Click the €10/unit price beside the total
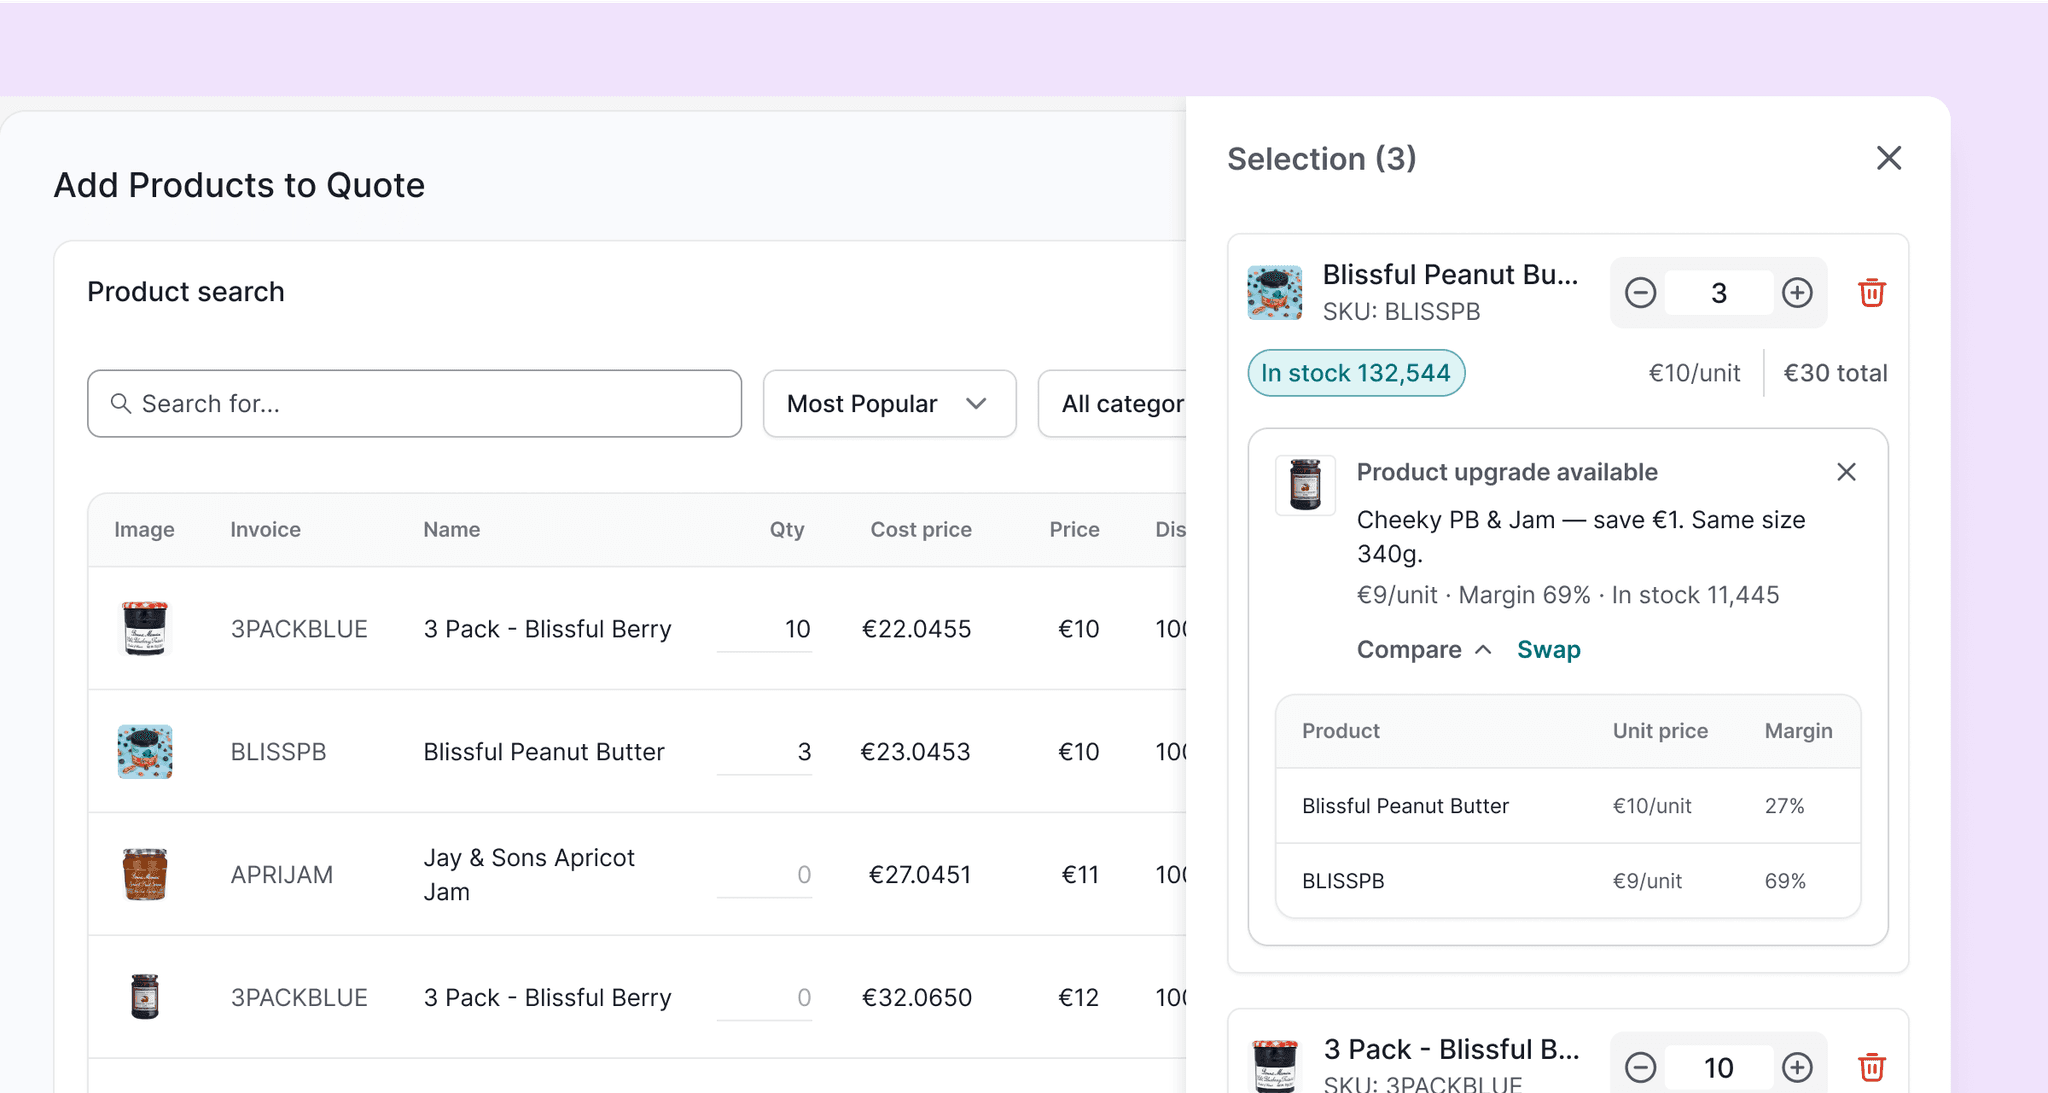Viewport: 2048px width, 1093px height. (x=1694, y=373)
